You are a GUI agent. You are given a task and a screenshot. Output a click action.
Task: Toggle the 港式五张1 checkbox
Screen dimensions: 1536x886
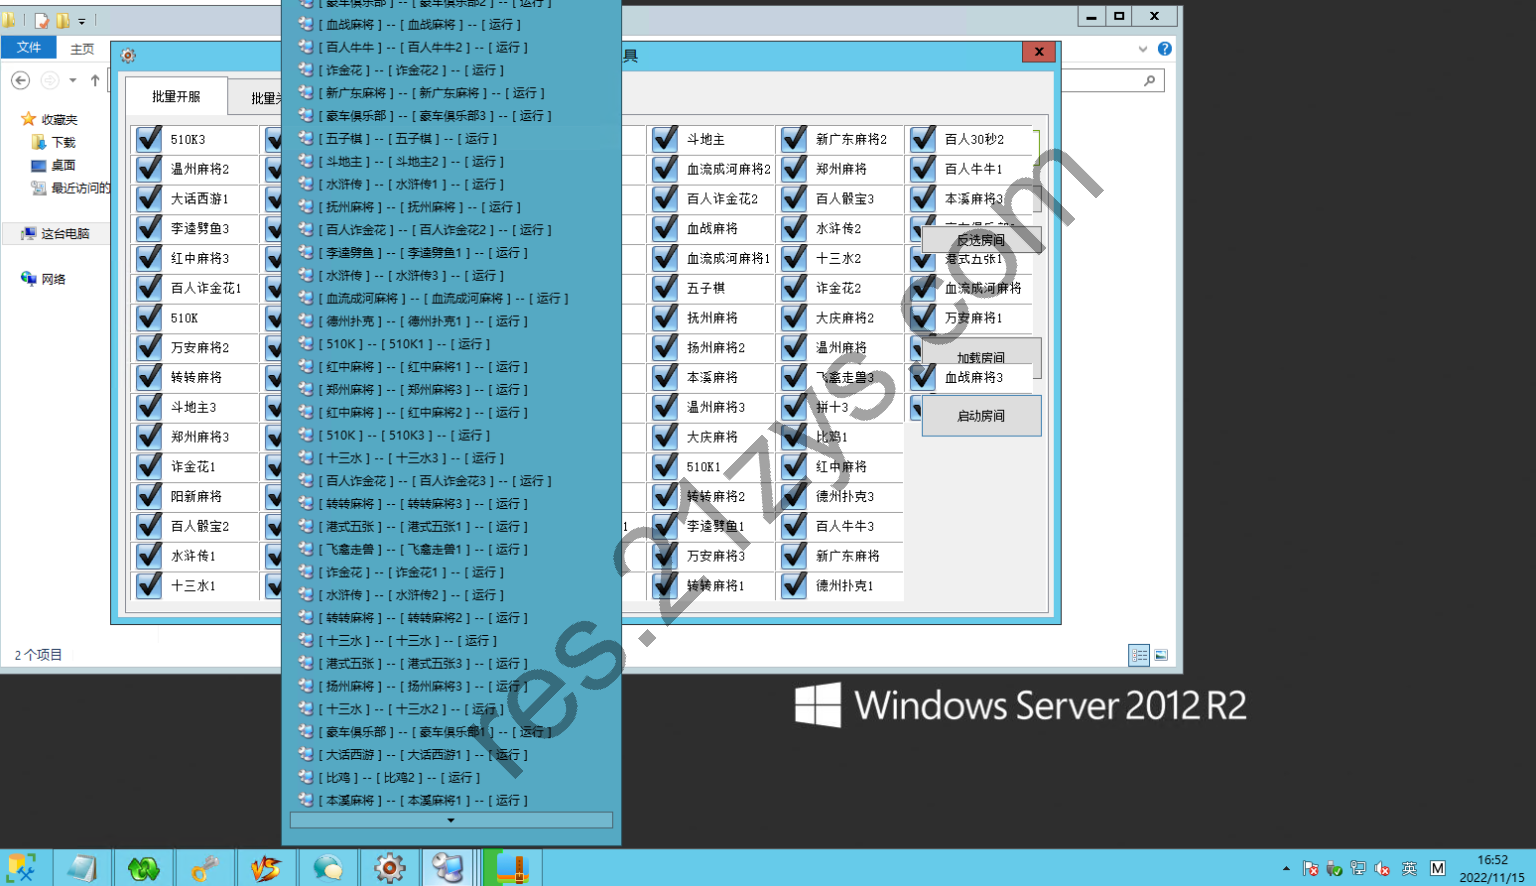(923, 258)
